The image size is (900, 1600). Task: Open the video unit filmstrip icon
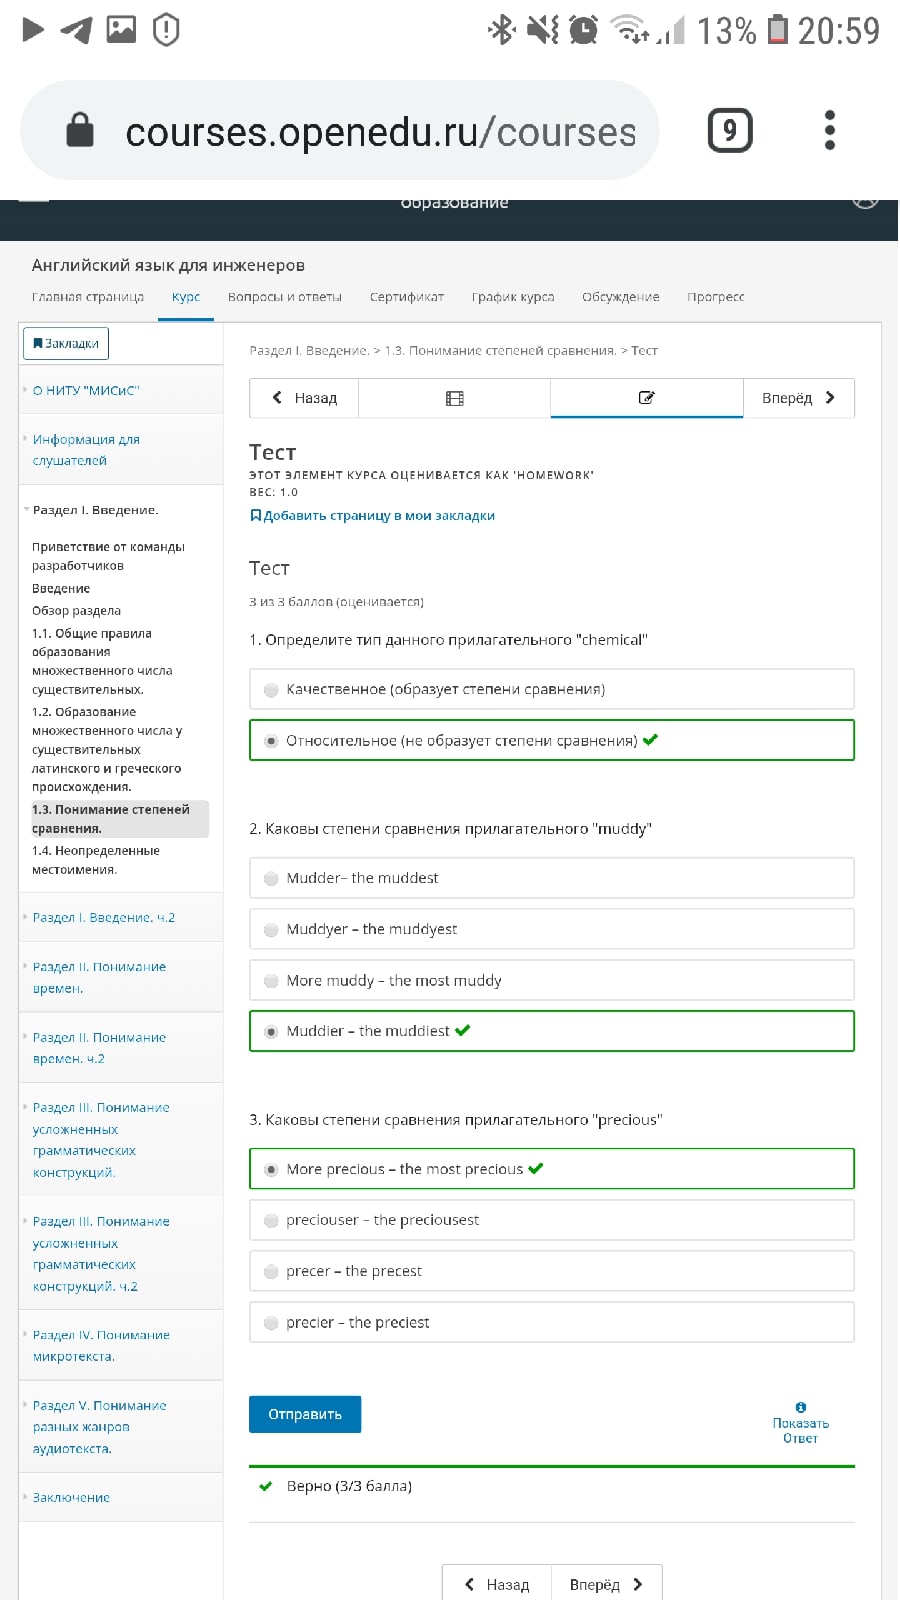(454, 398)
